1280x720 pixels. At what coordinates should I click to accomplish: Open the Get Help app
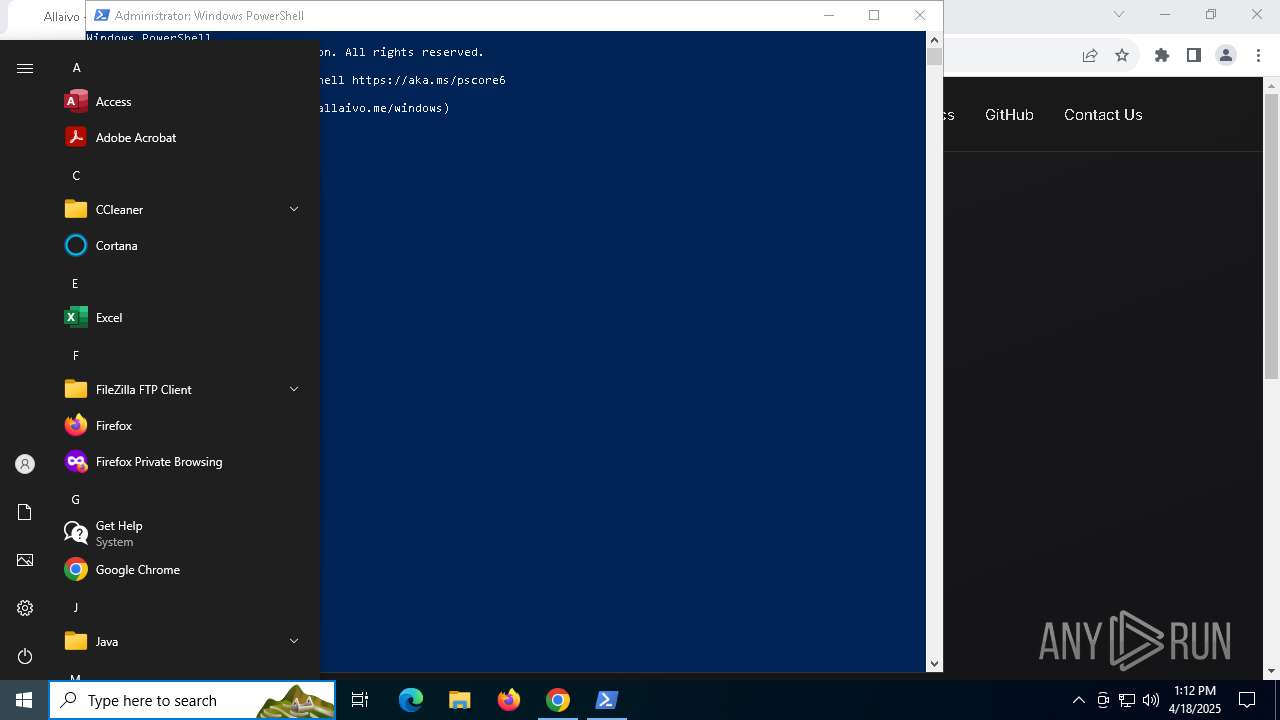tap(185, 533)
